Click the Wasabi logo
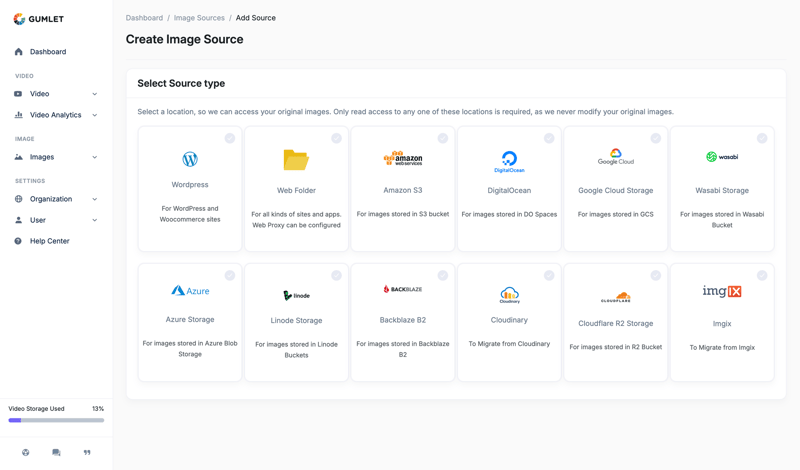 click(722, 157)
